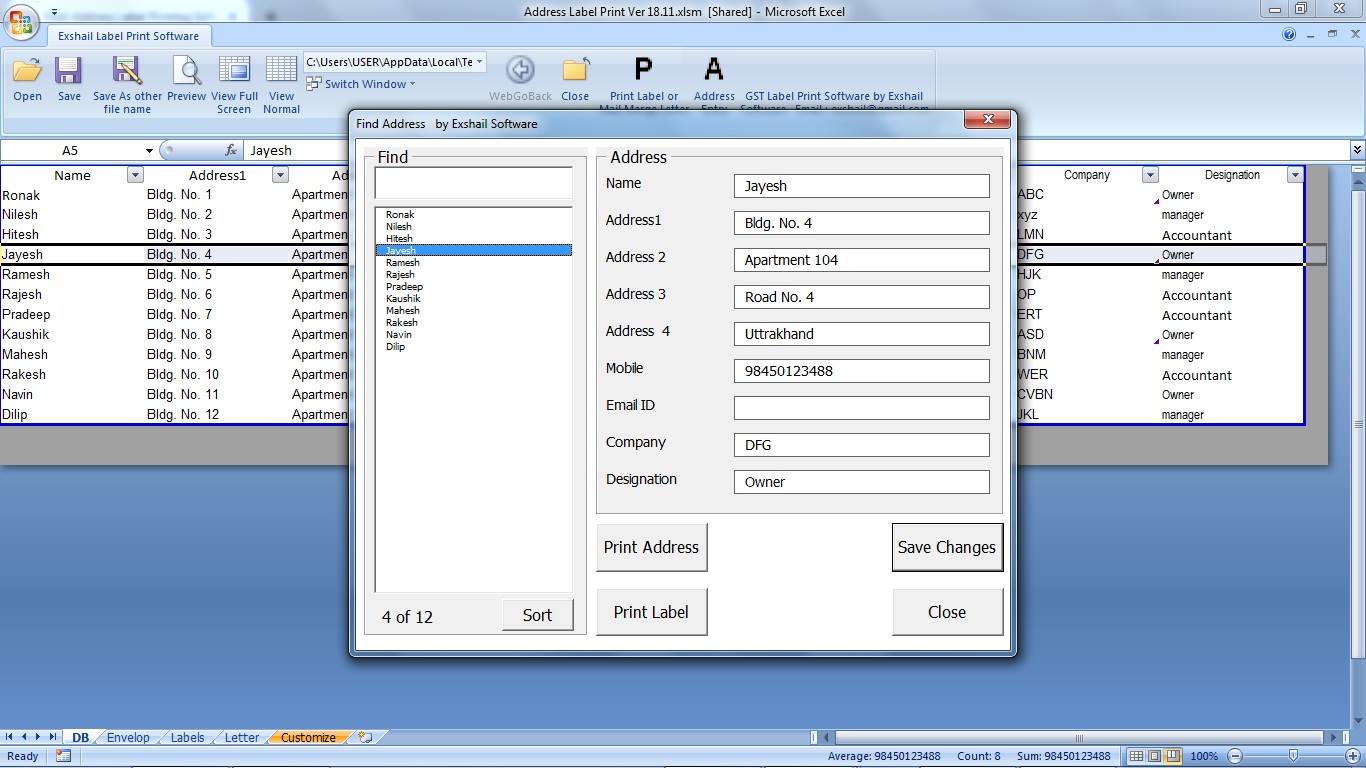Click the Save Changes button
The image size is (1366, 768).
point(947,547)
